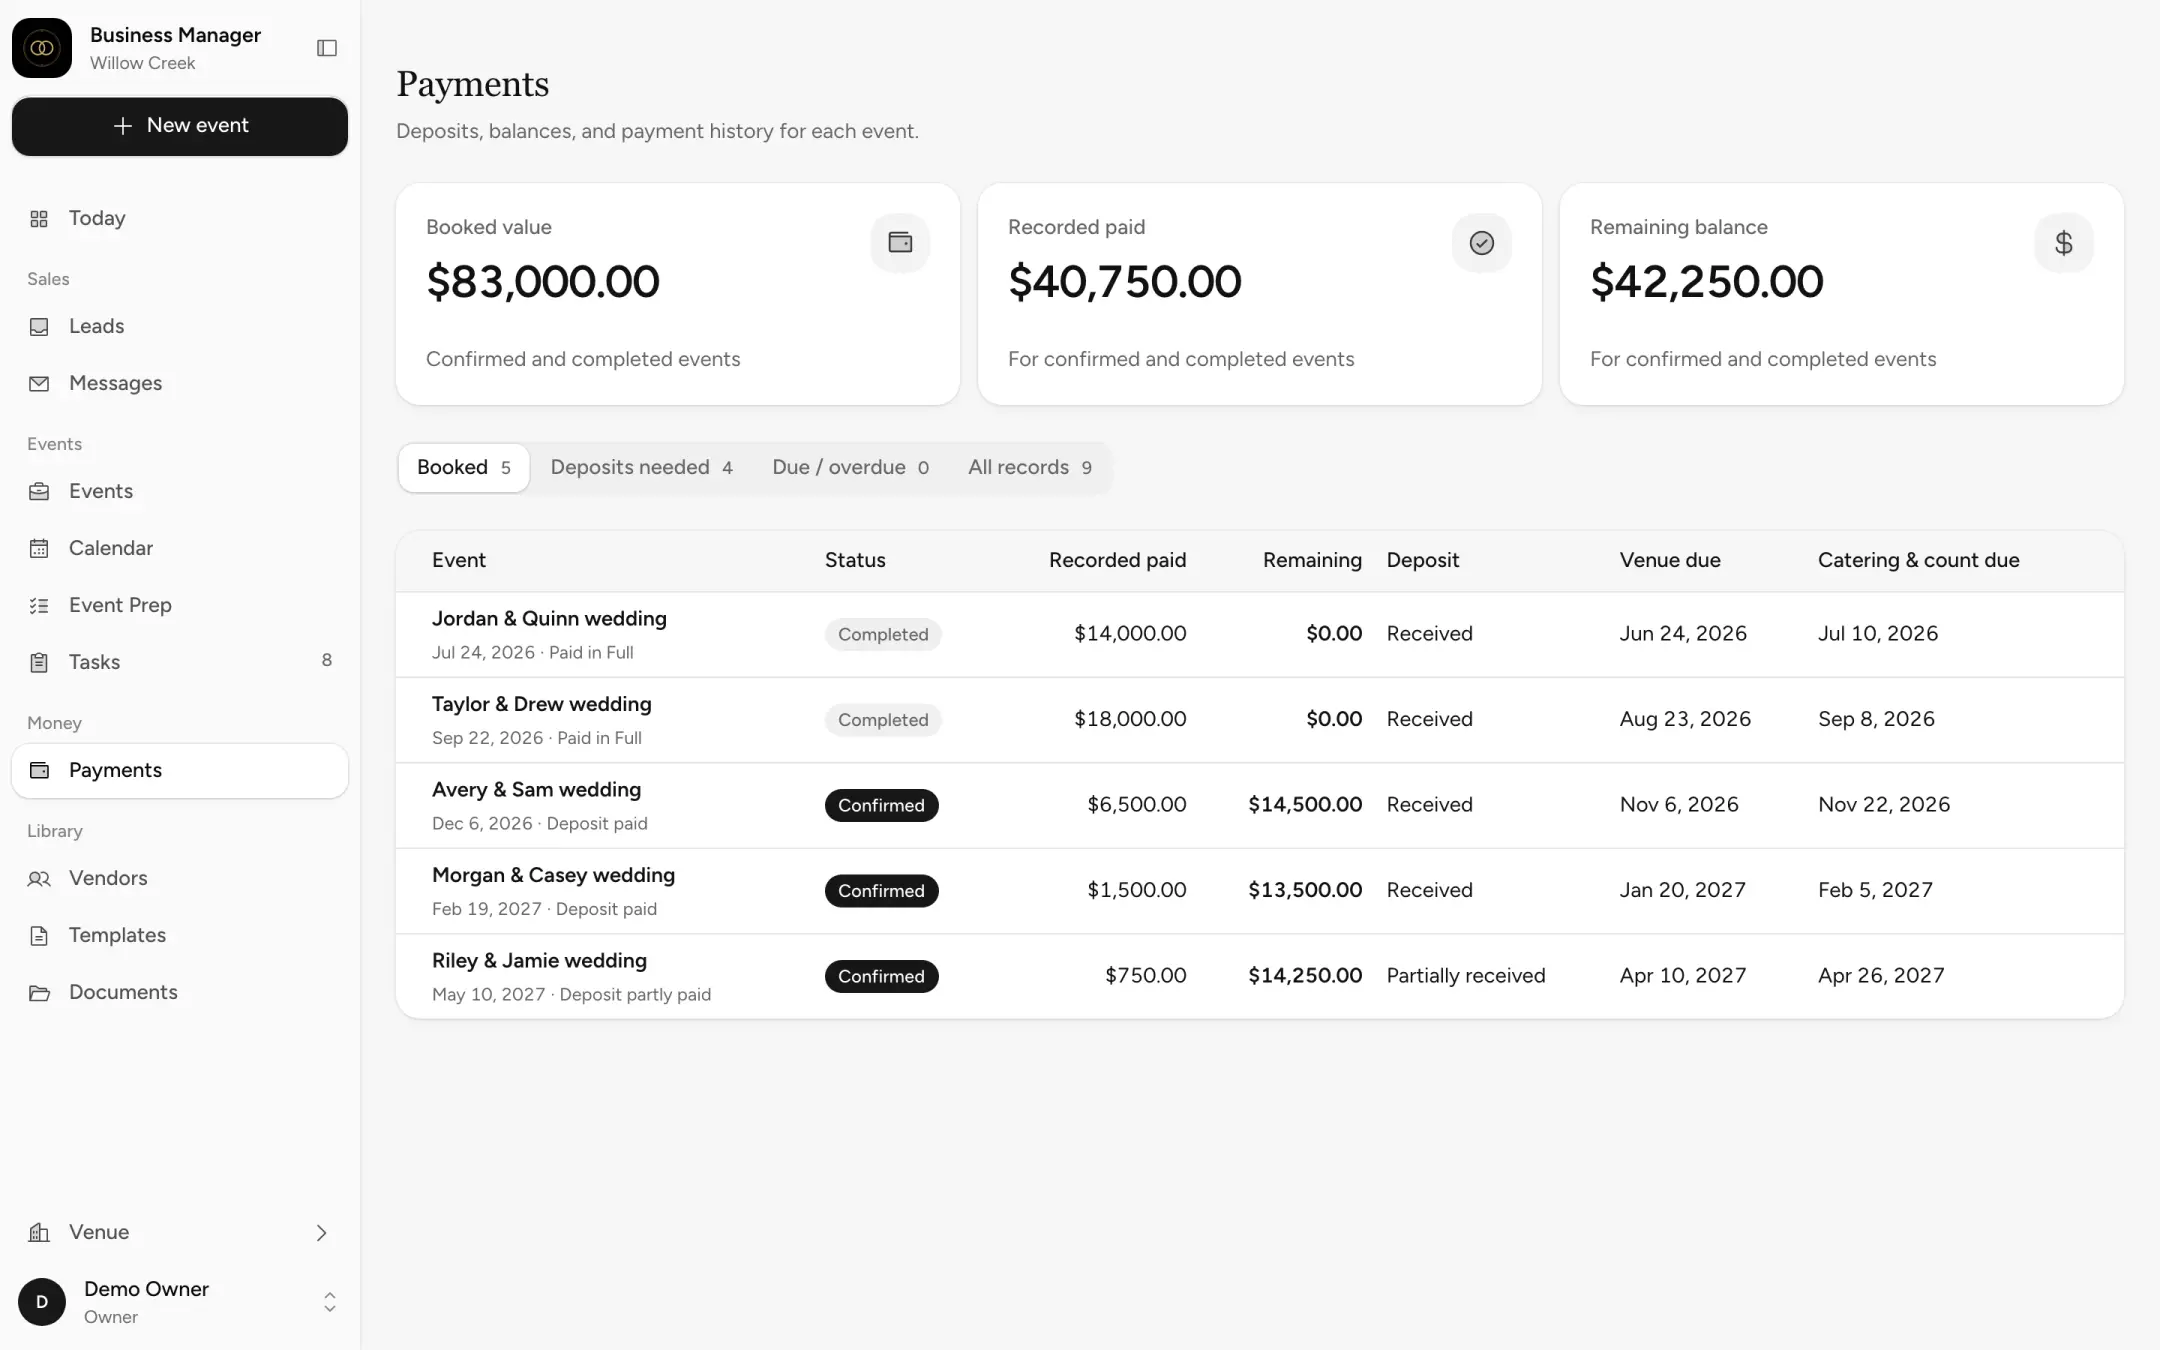Click the Catering & count due header

pyautogui.click(x=1919, y=561)
